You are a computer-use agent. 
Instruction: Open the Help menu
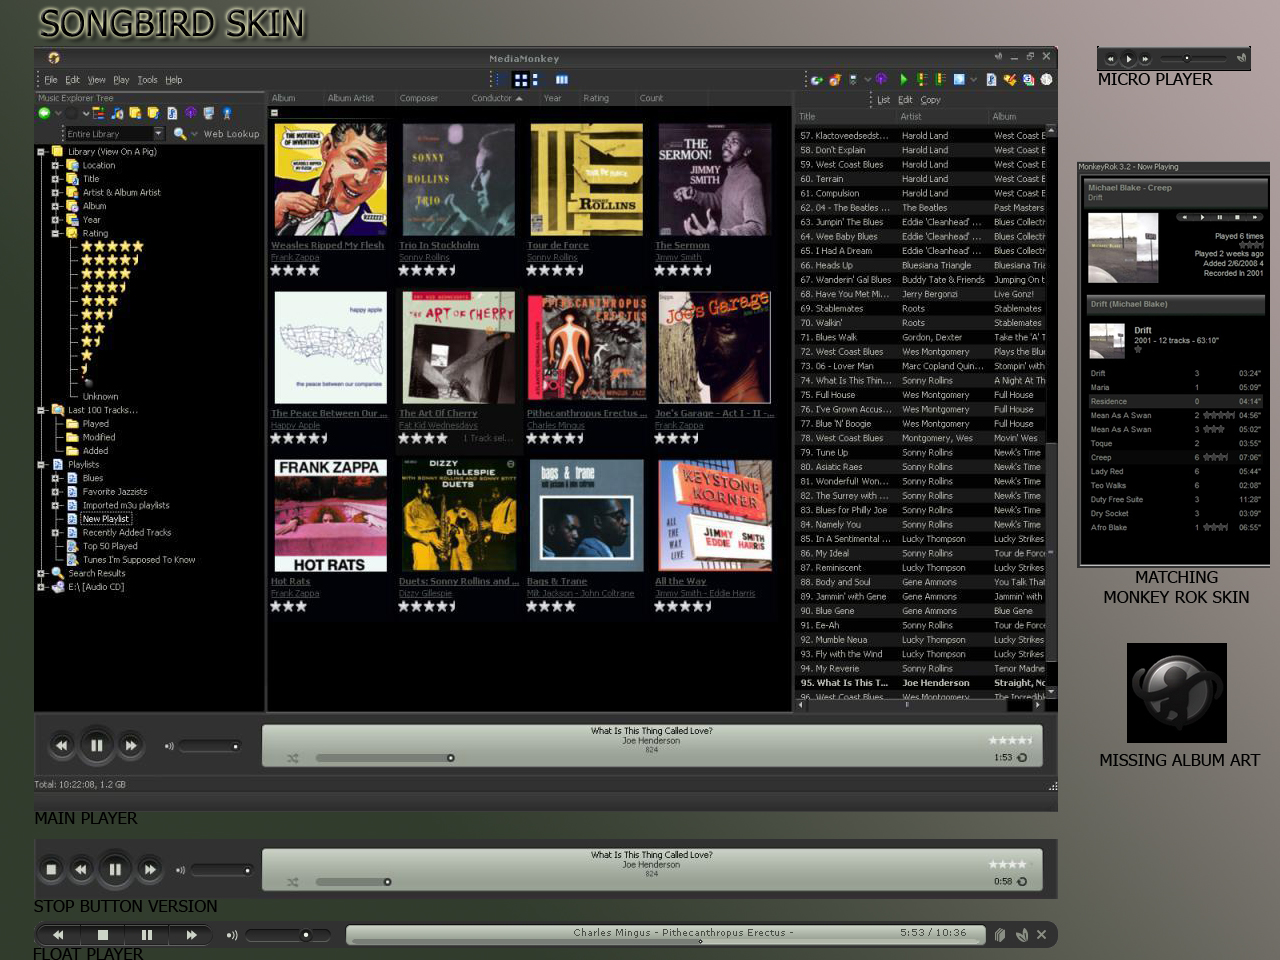pos(174,80)
